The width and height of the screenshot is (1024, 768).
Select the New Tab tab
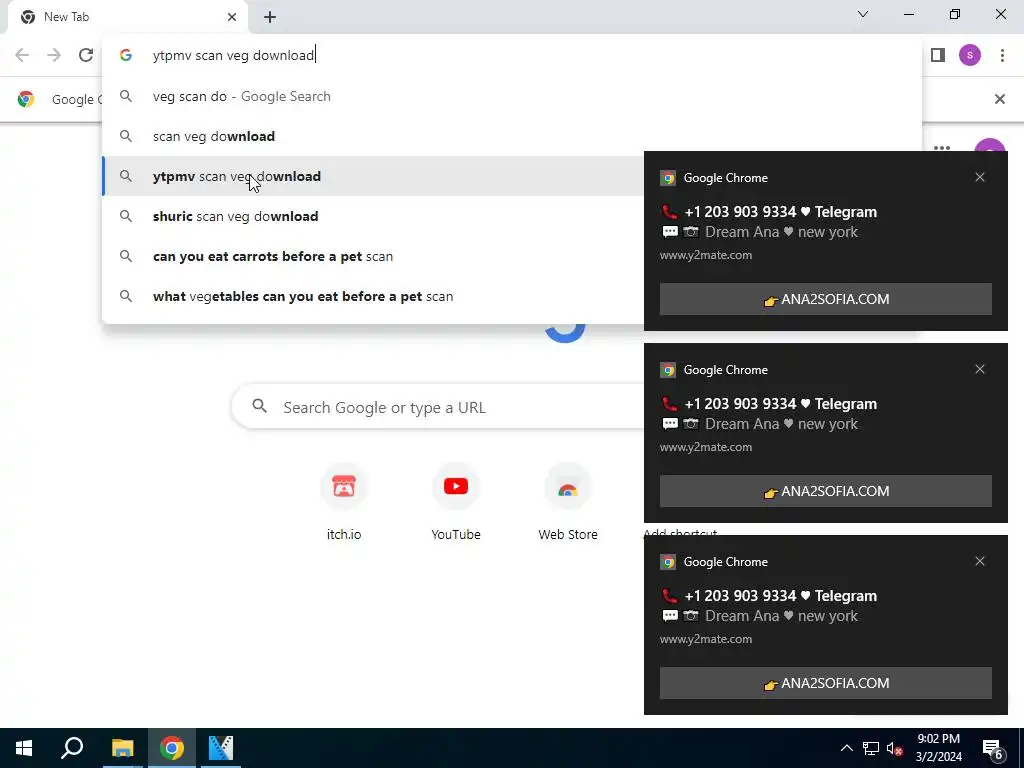(128, 17)
